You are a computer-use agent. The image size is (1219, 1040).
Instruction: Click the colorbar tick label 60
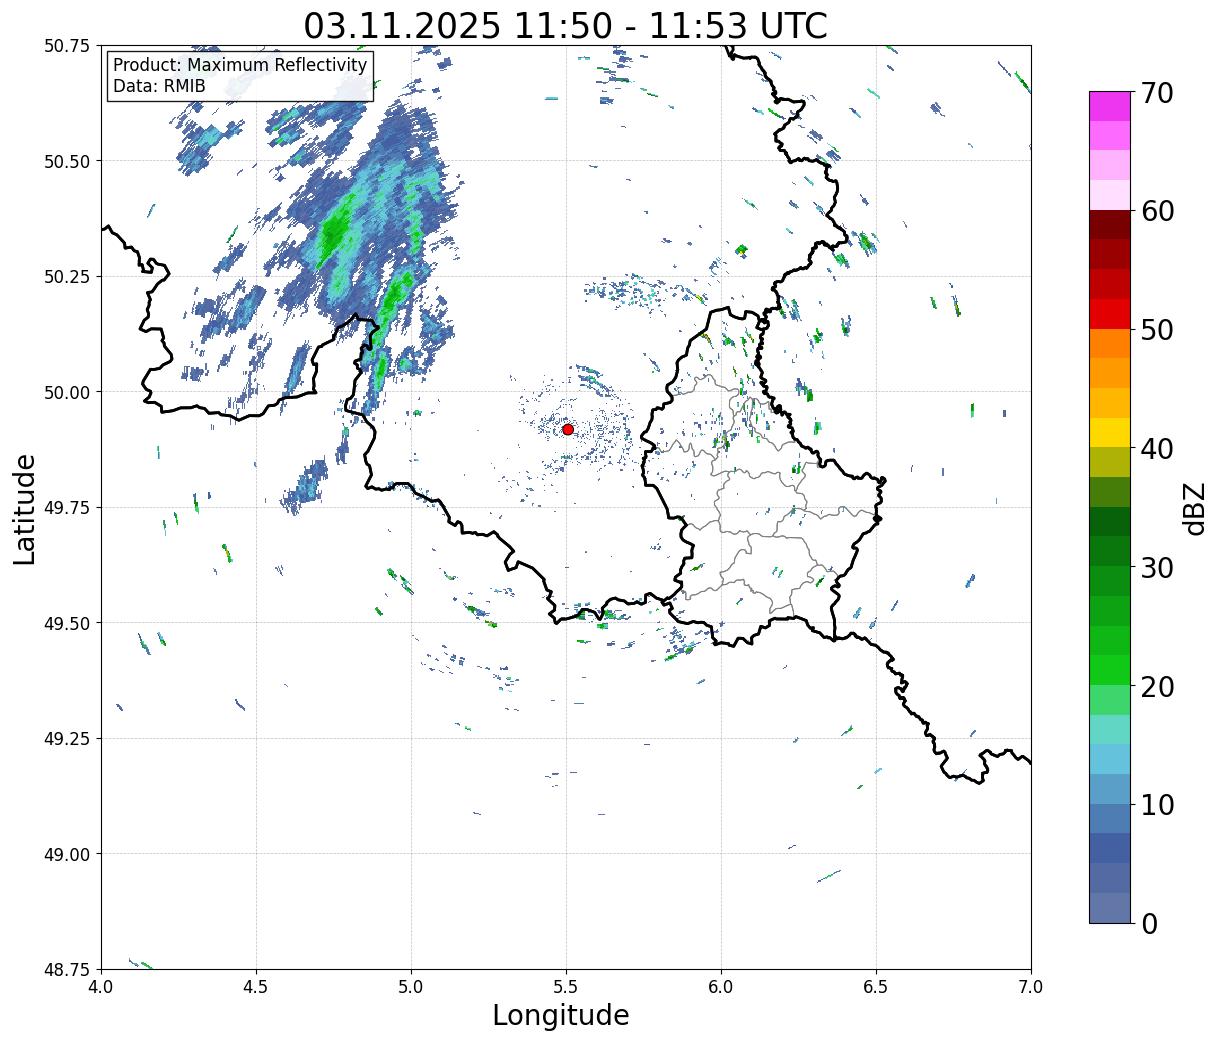coord(1157,211)
